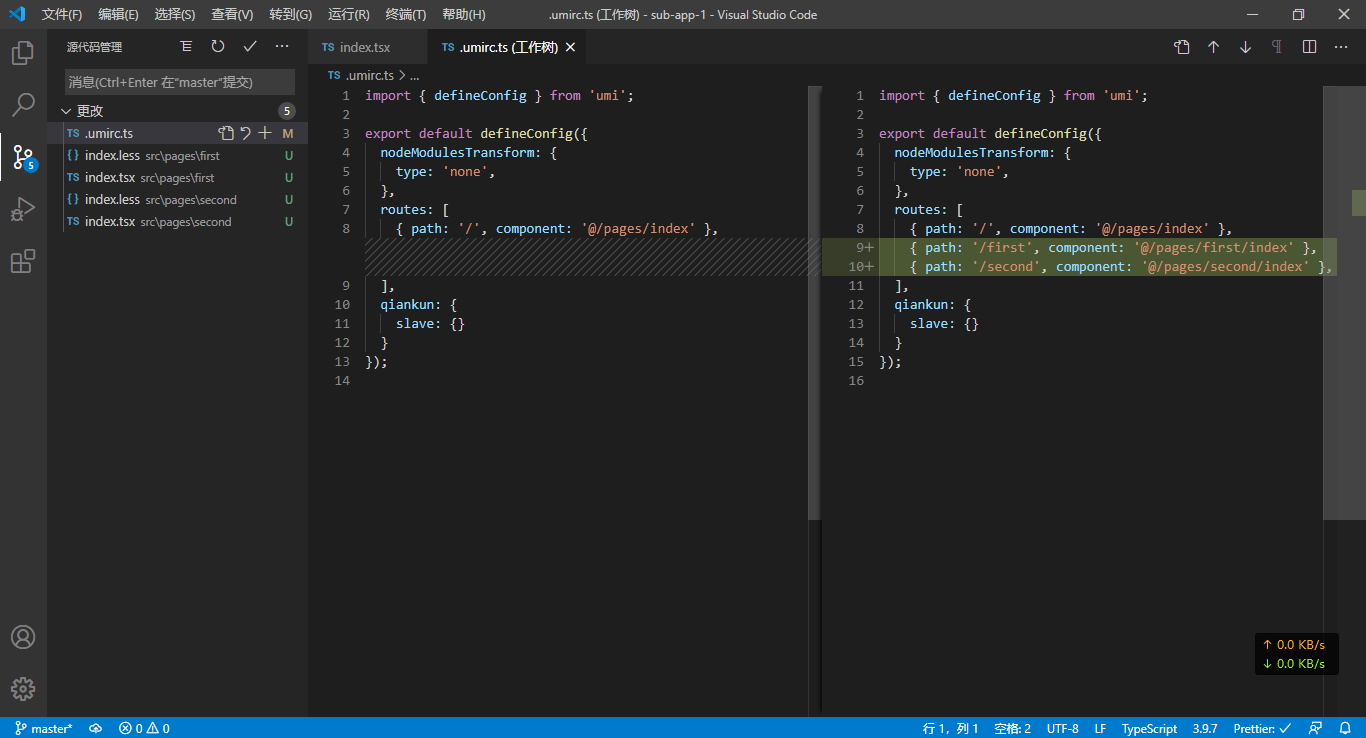This screenshot has width=1366, height=738.
Task: Open the 运行(R) menu
Action: point(348,14)
